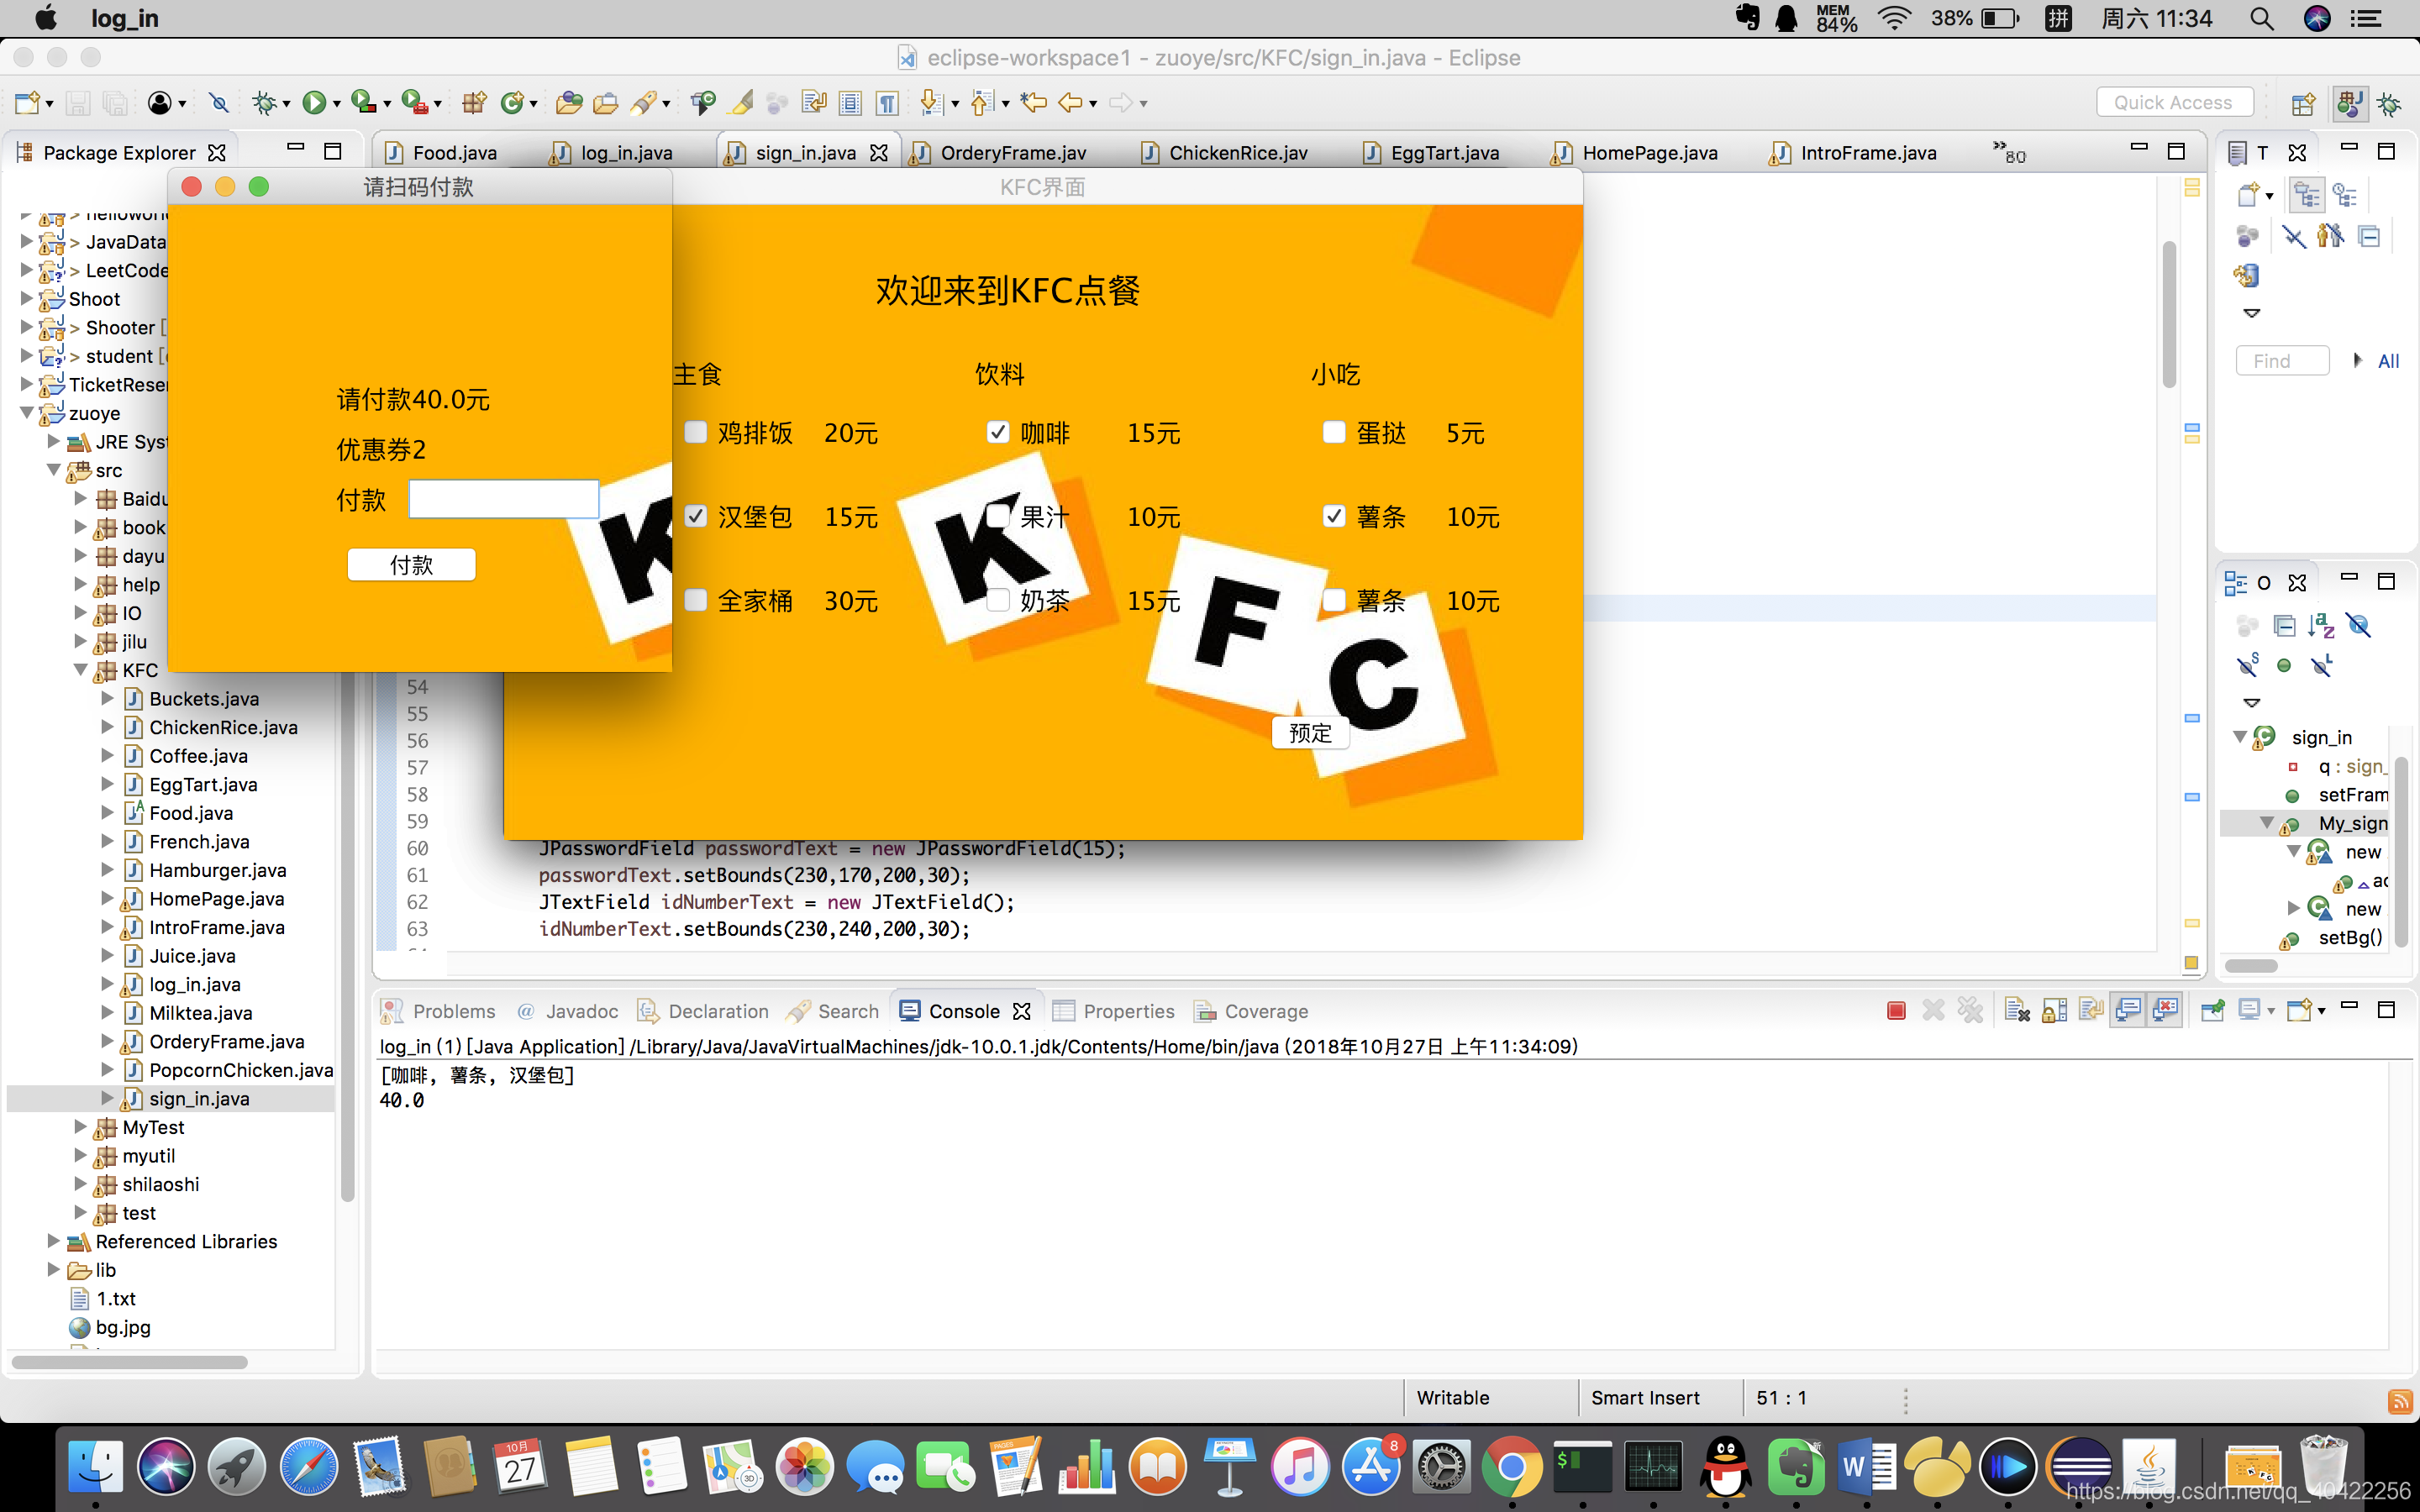Click the Quick Access field
The height and width of the screenshot is (1512, 2420).
pyautogui.click(x=2174, y=102)
